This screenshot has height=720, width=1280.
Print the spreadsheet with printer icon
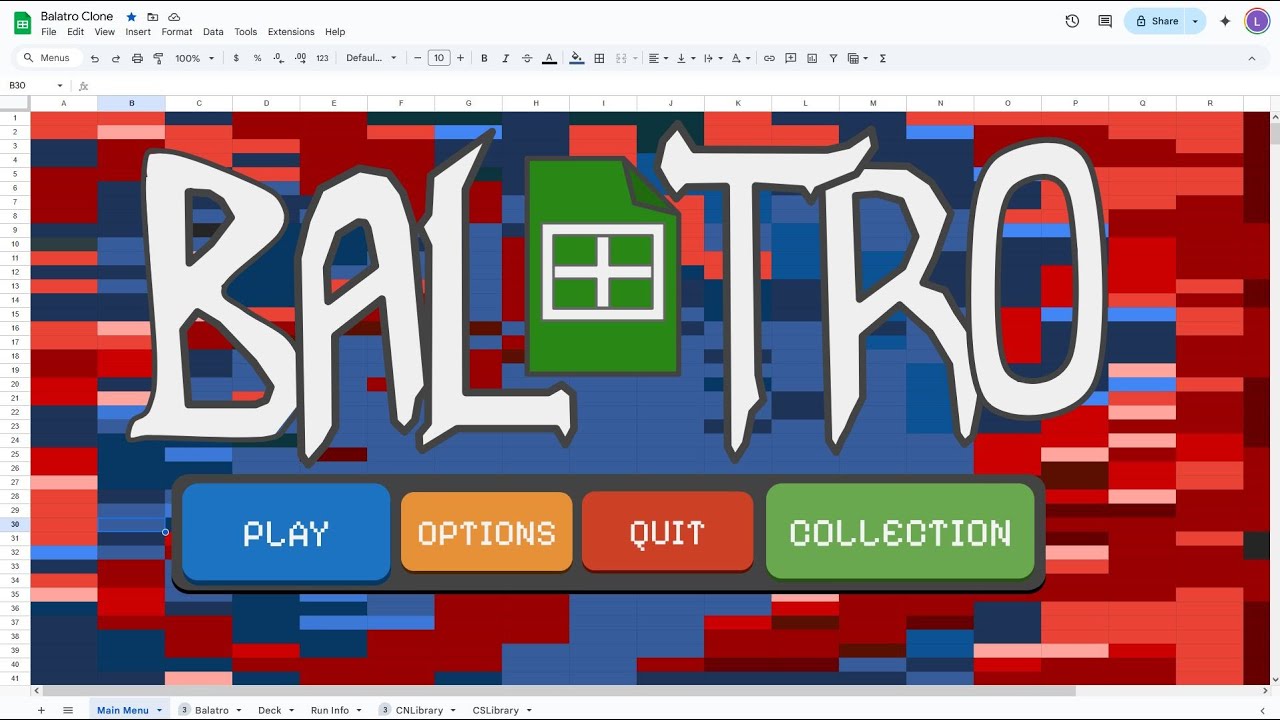pyautogui.click(x=137, y=58)
